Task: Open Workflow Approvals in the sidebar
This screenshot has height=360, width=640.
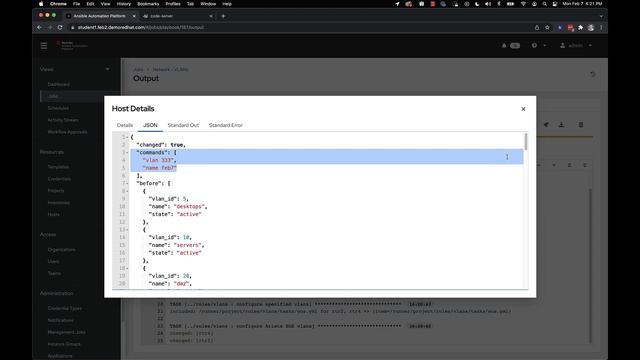Action: click(67, 132)
